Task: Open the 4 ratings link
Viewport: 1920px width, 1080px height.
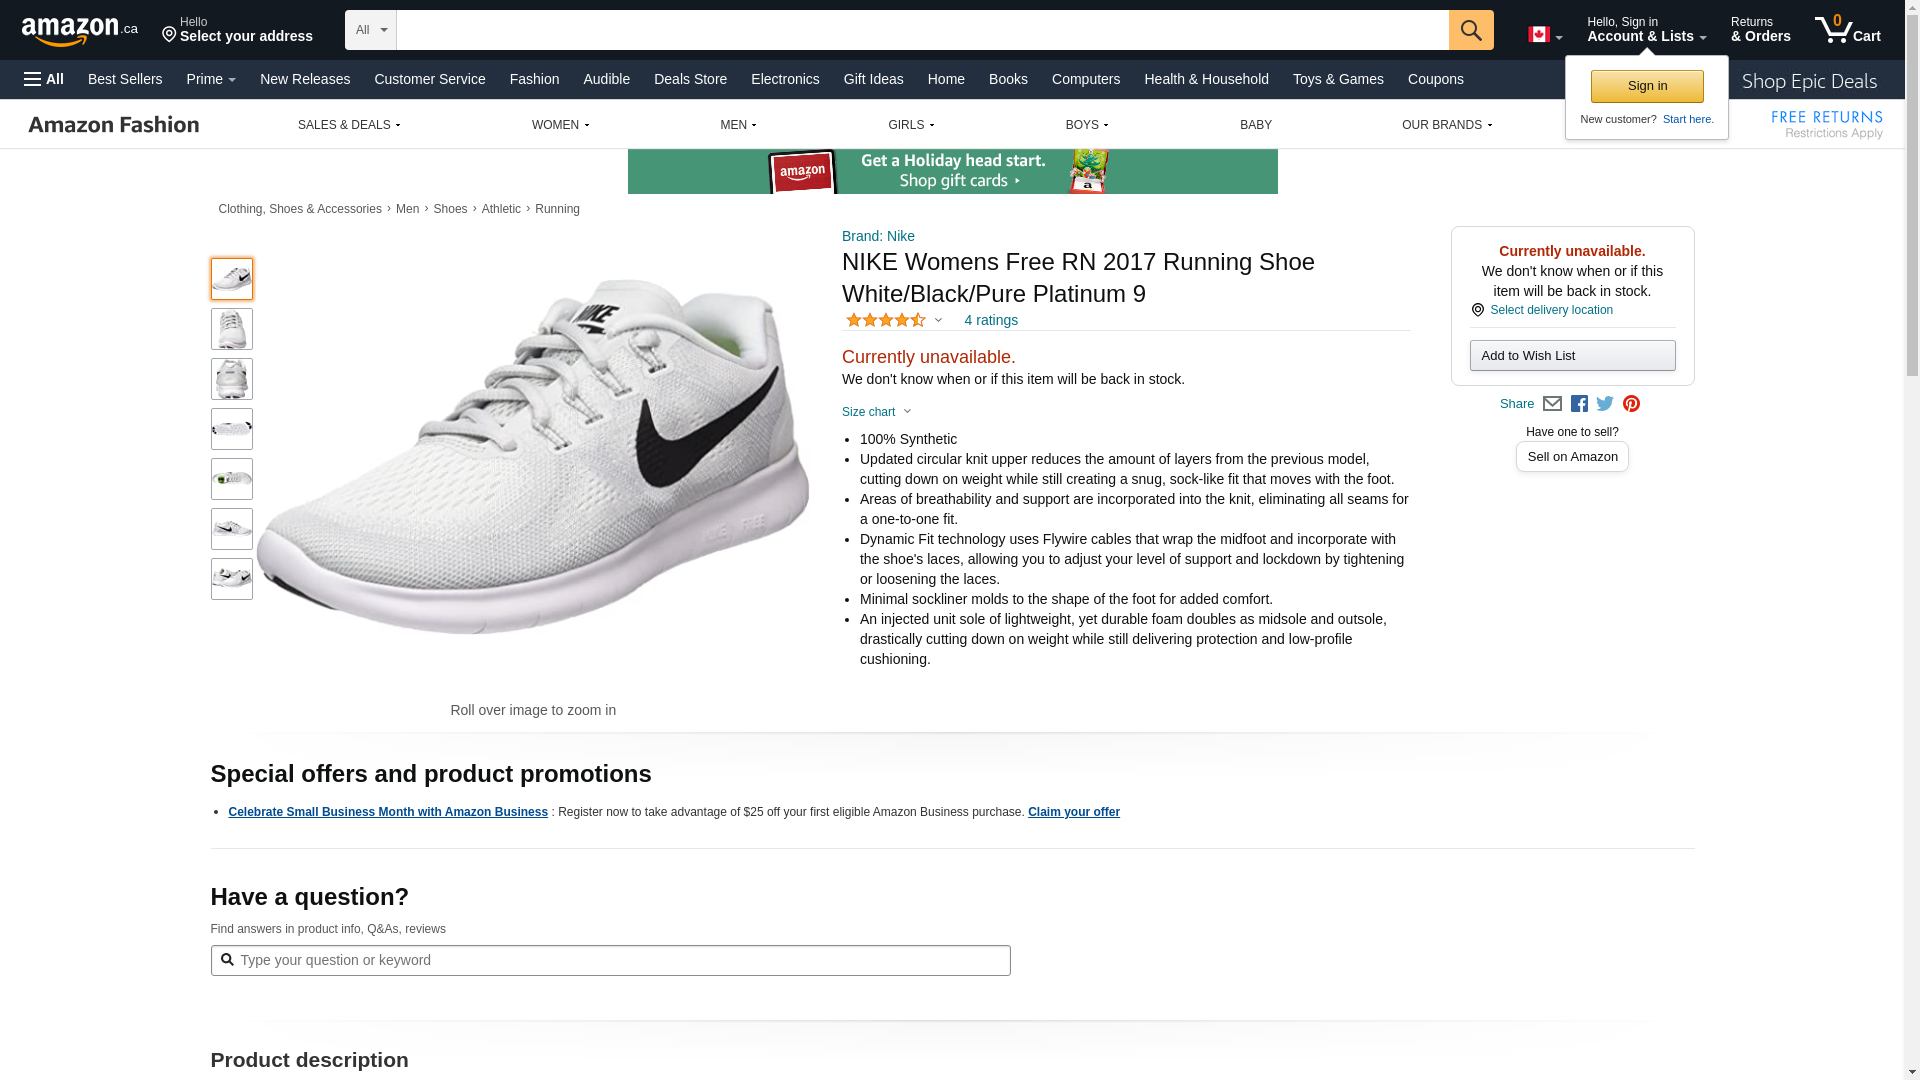Action: 991,320
